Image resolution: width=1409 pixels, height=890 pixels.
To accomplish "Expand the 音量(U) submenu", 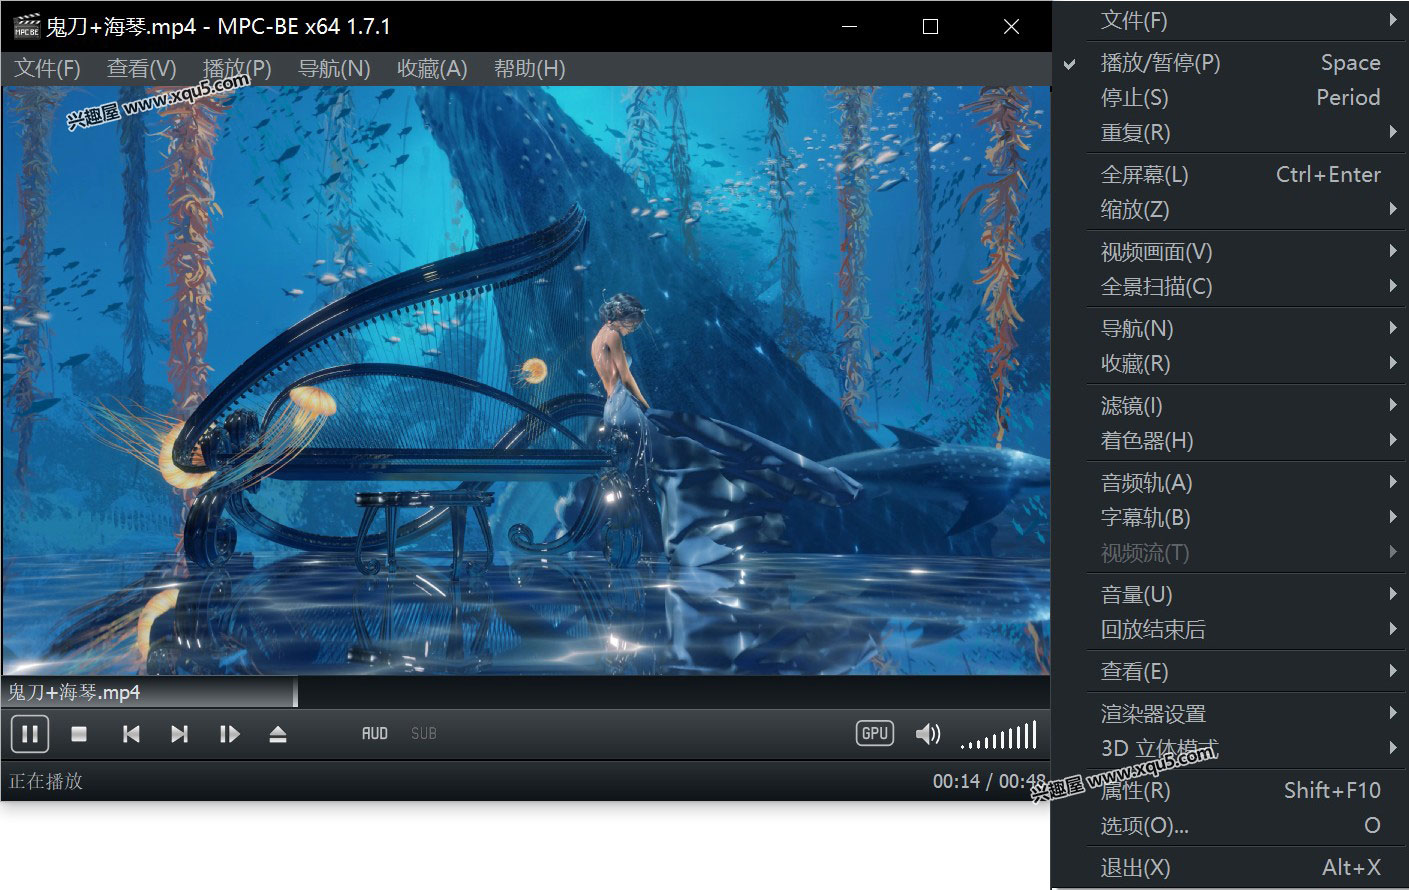I will [1230, 595].
